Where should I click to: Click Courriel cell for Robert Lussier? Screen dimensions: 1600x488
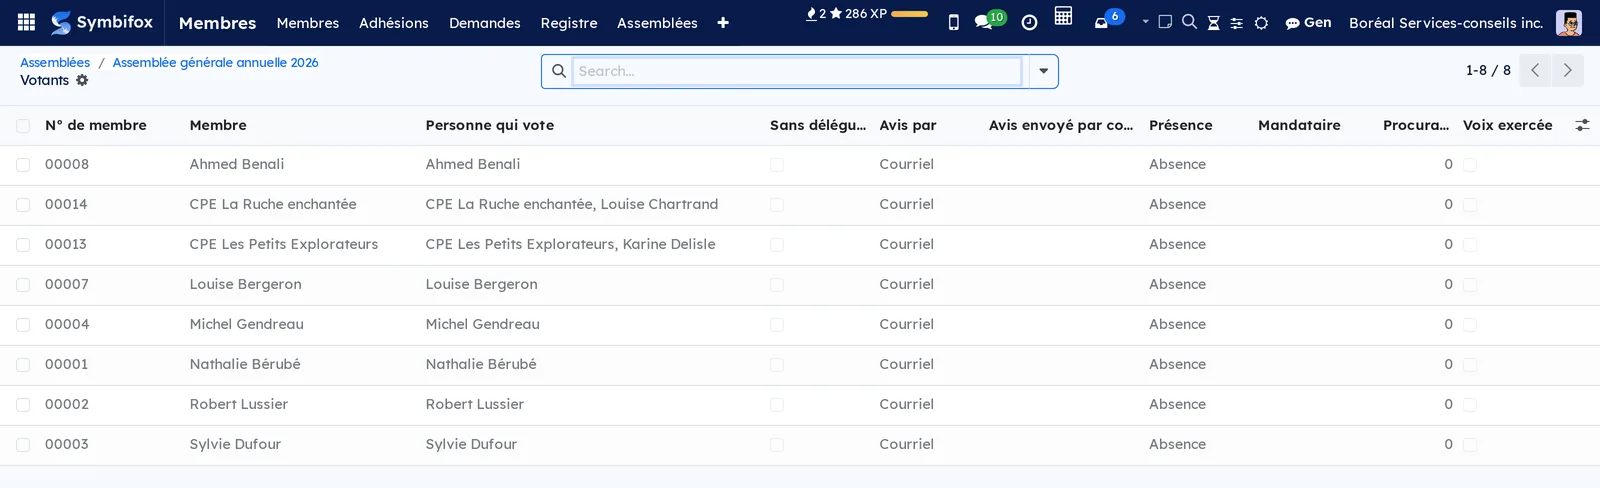click(907, 404)
